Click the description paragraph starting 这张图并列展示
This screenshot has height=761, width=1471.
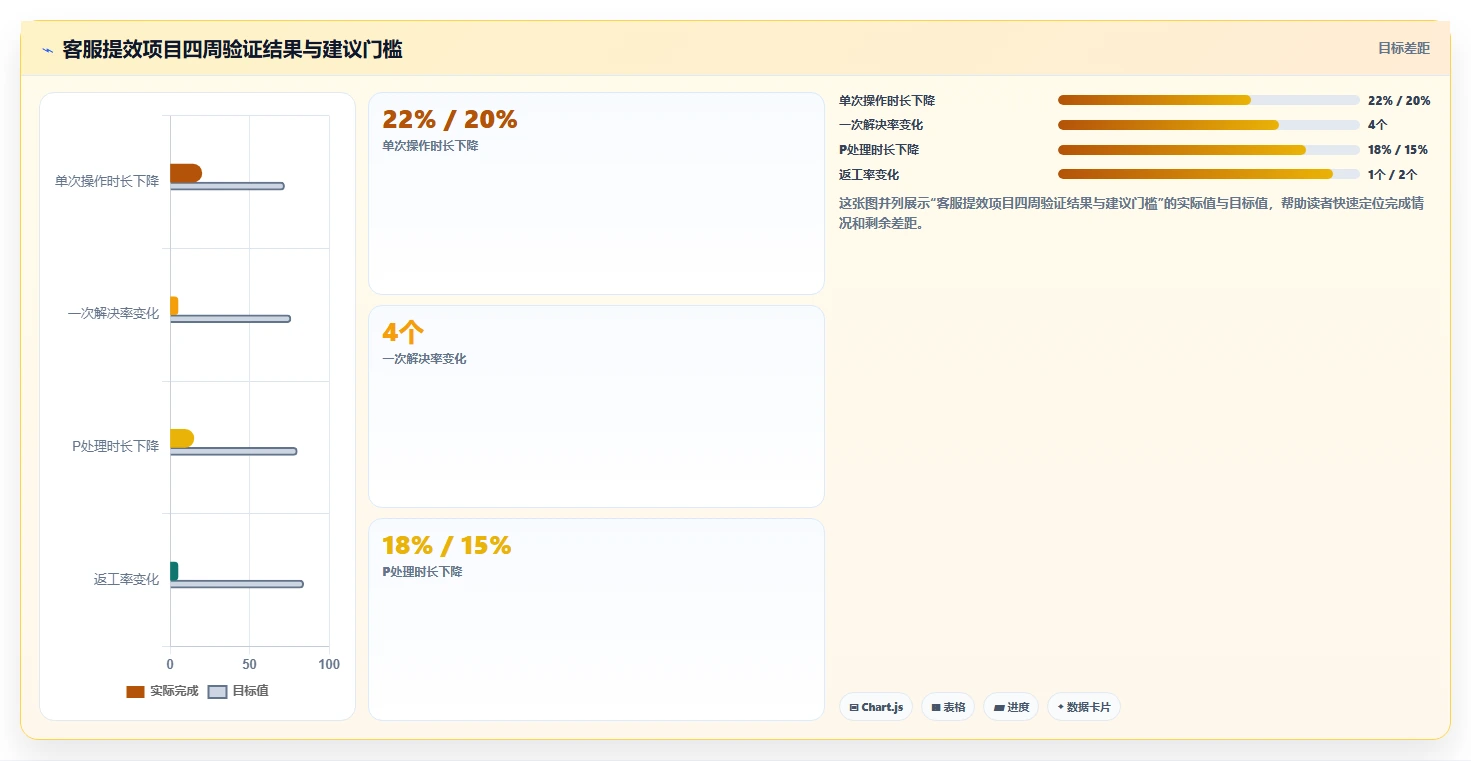[x=1132, y=213]
